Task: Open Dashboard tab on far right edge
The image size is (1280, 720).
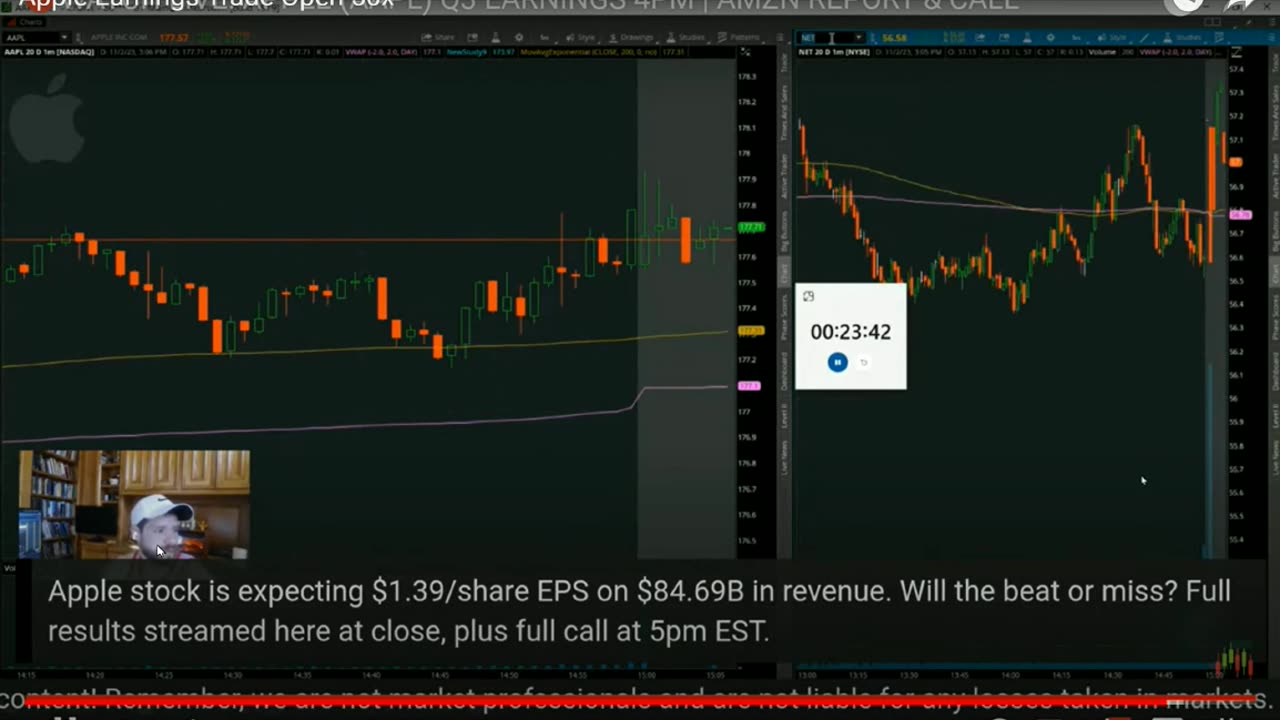Action: [x=1275, y=372]
